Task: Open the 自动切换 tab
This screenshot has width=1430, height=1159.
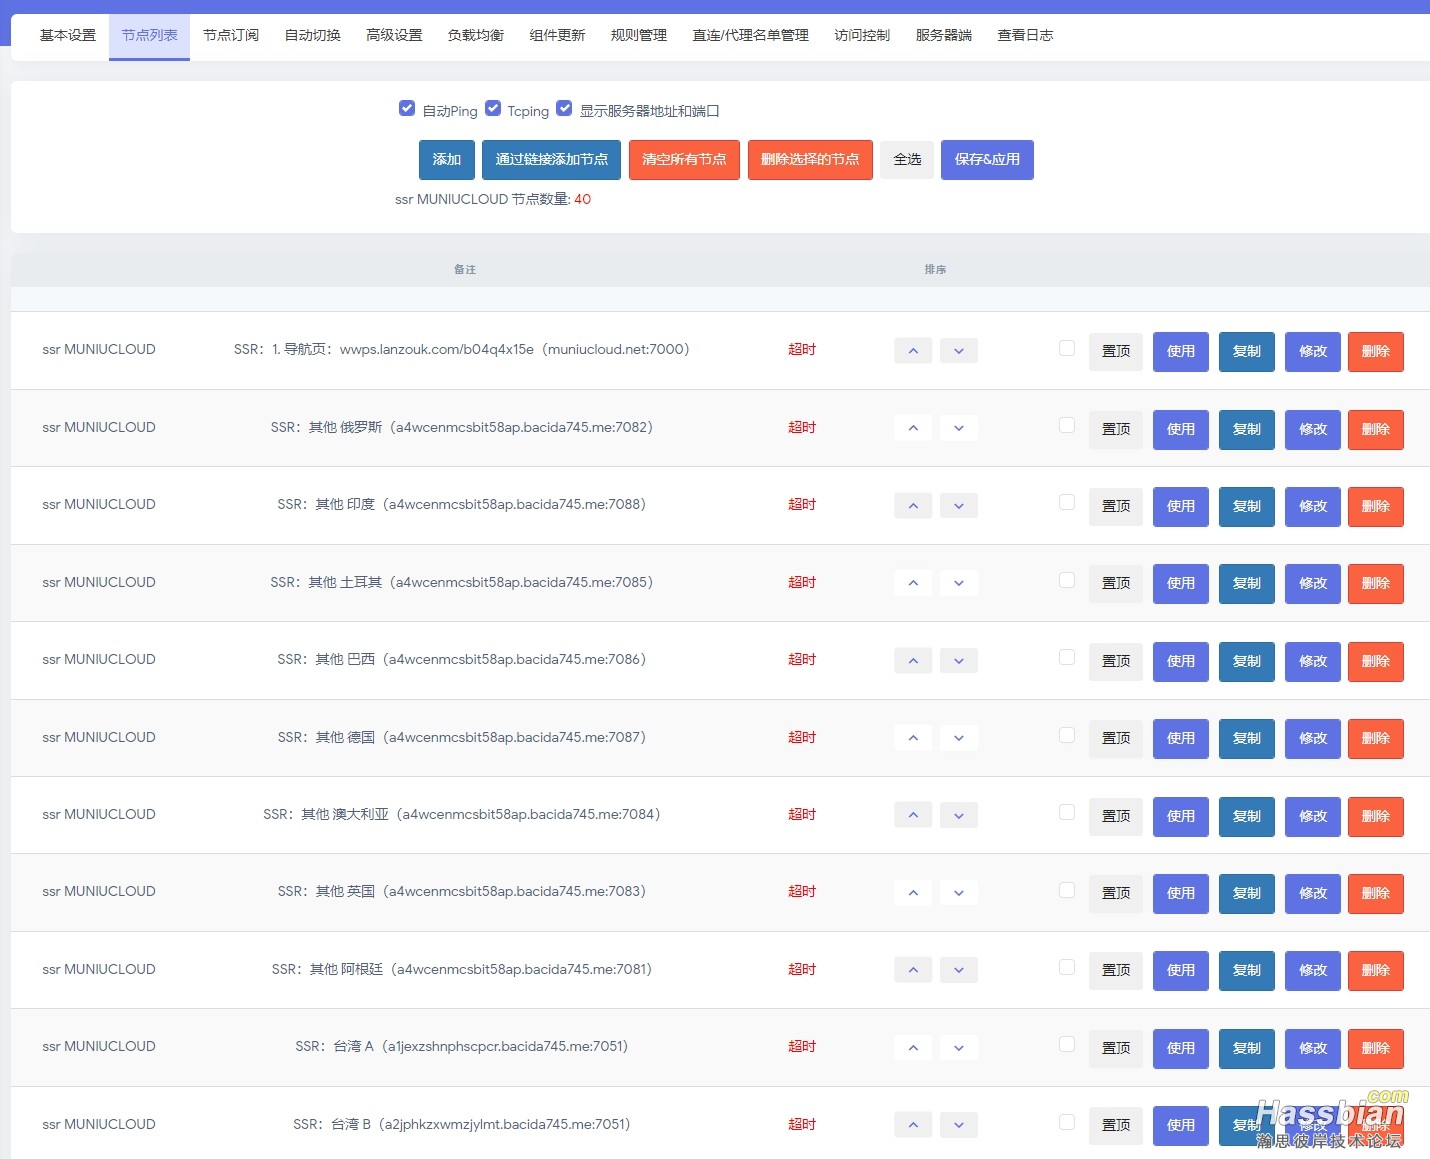Action: click(x=313, y=36)
